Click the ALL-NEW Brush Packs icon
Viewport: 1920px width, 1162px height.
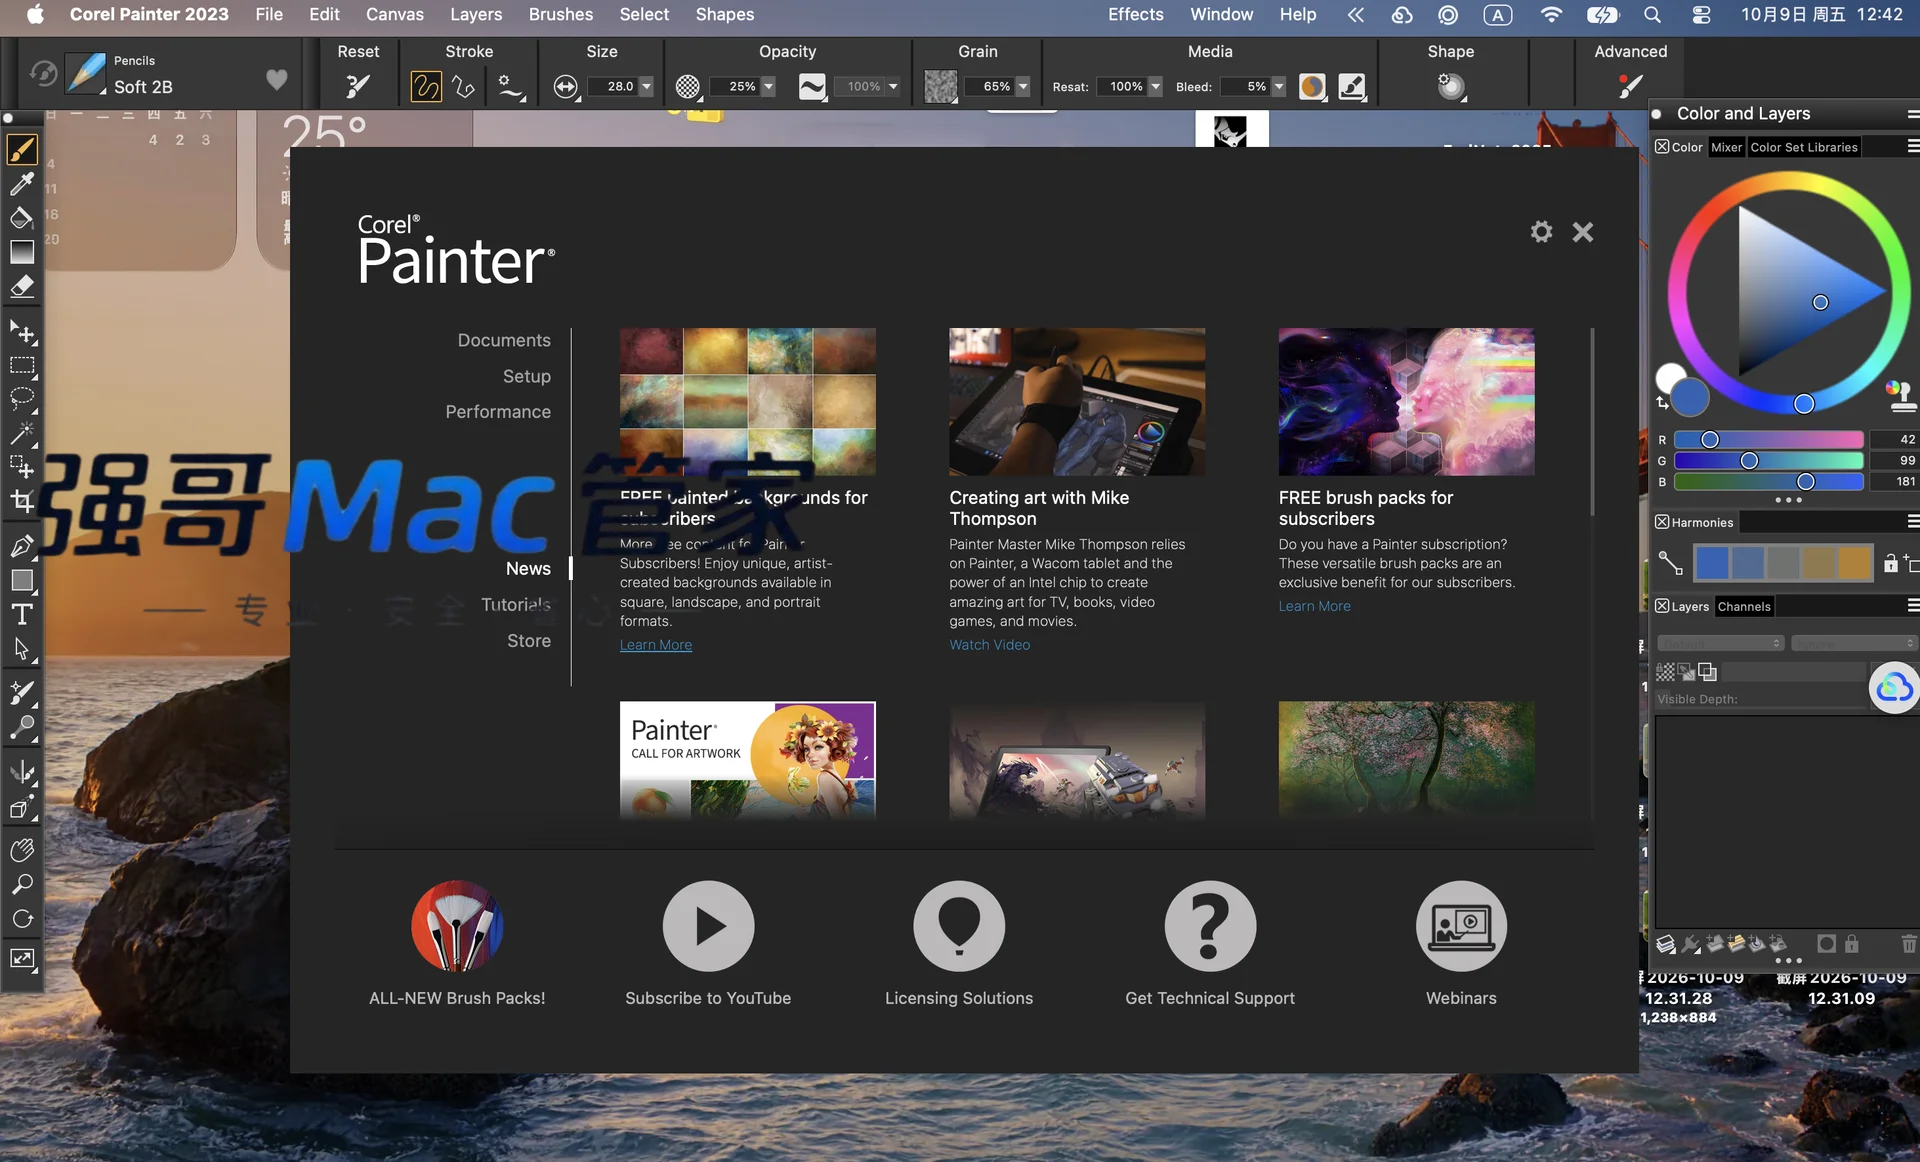pyautogui.click(x=457, y=926)
